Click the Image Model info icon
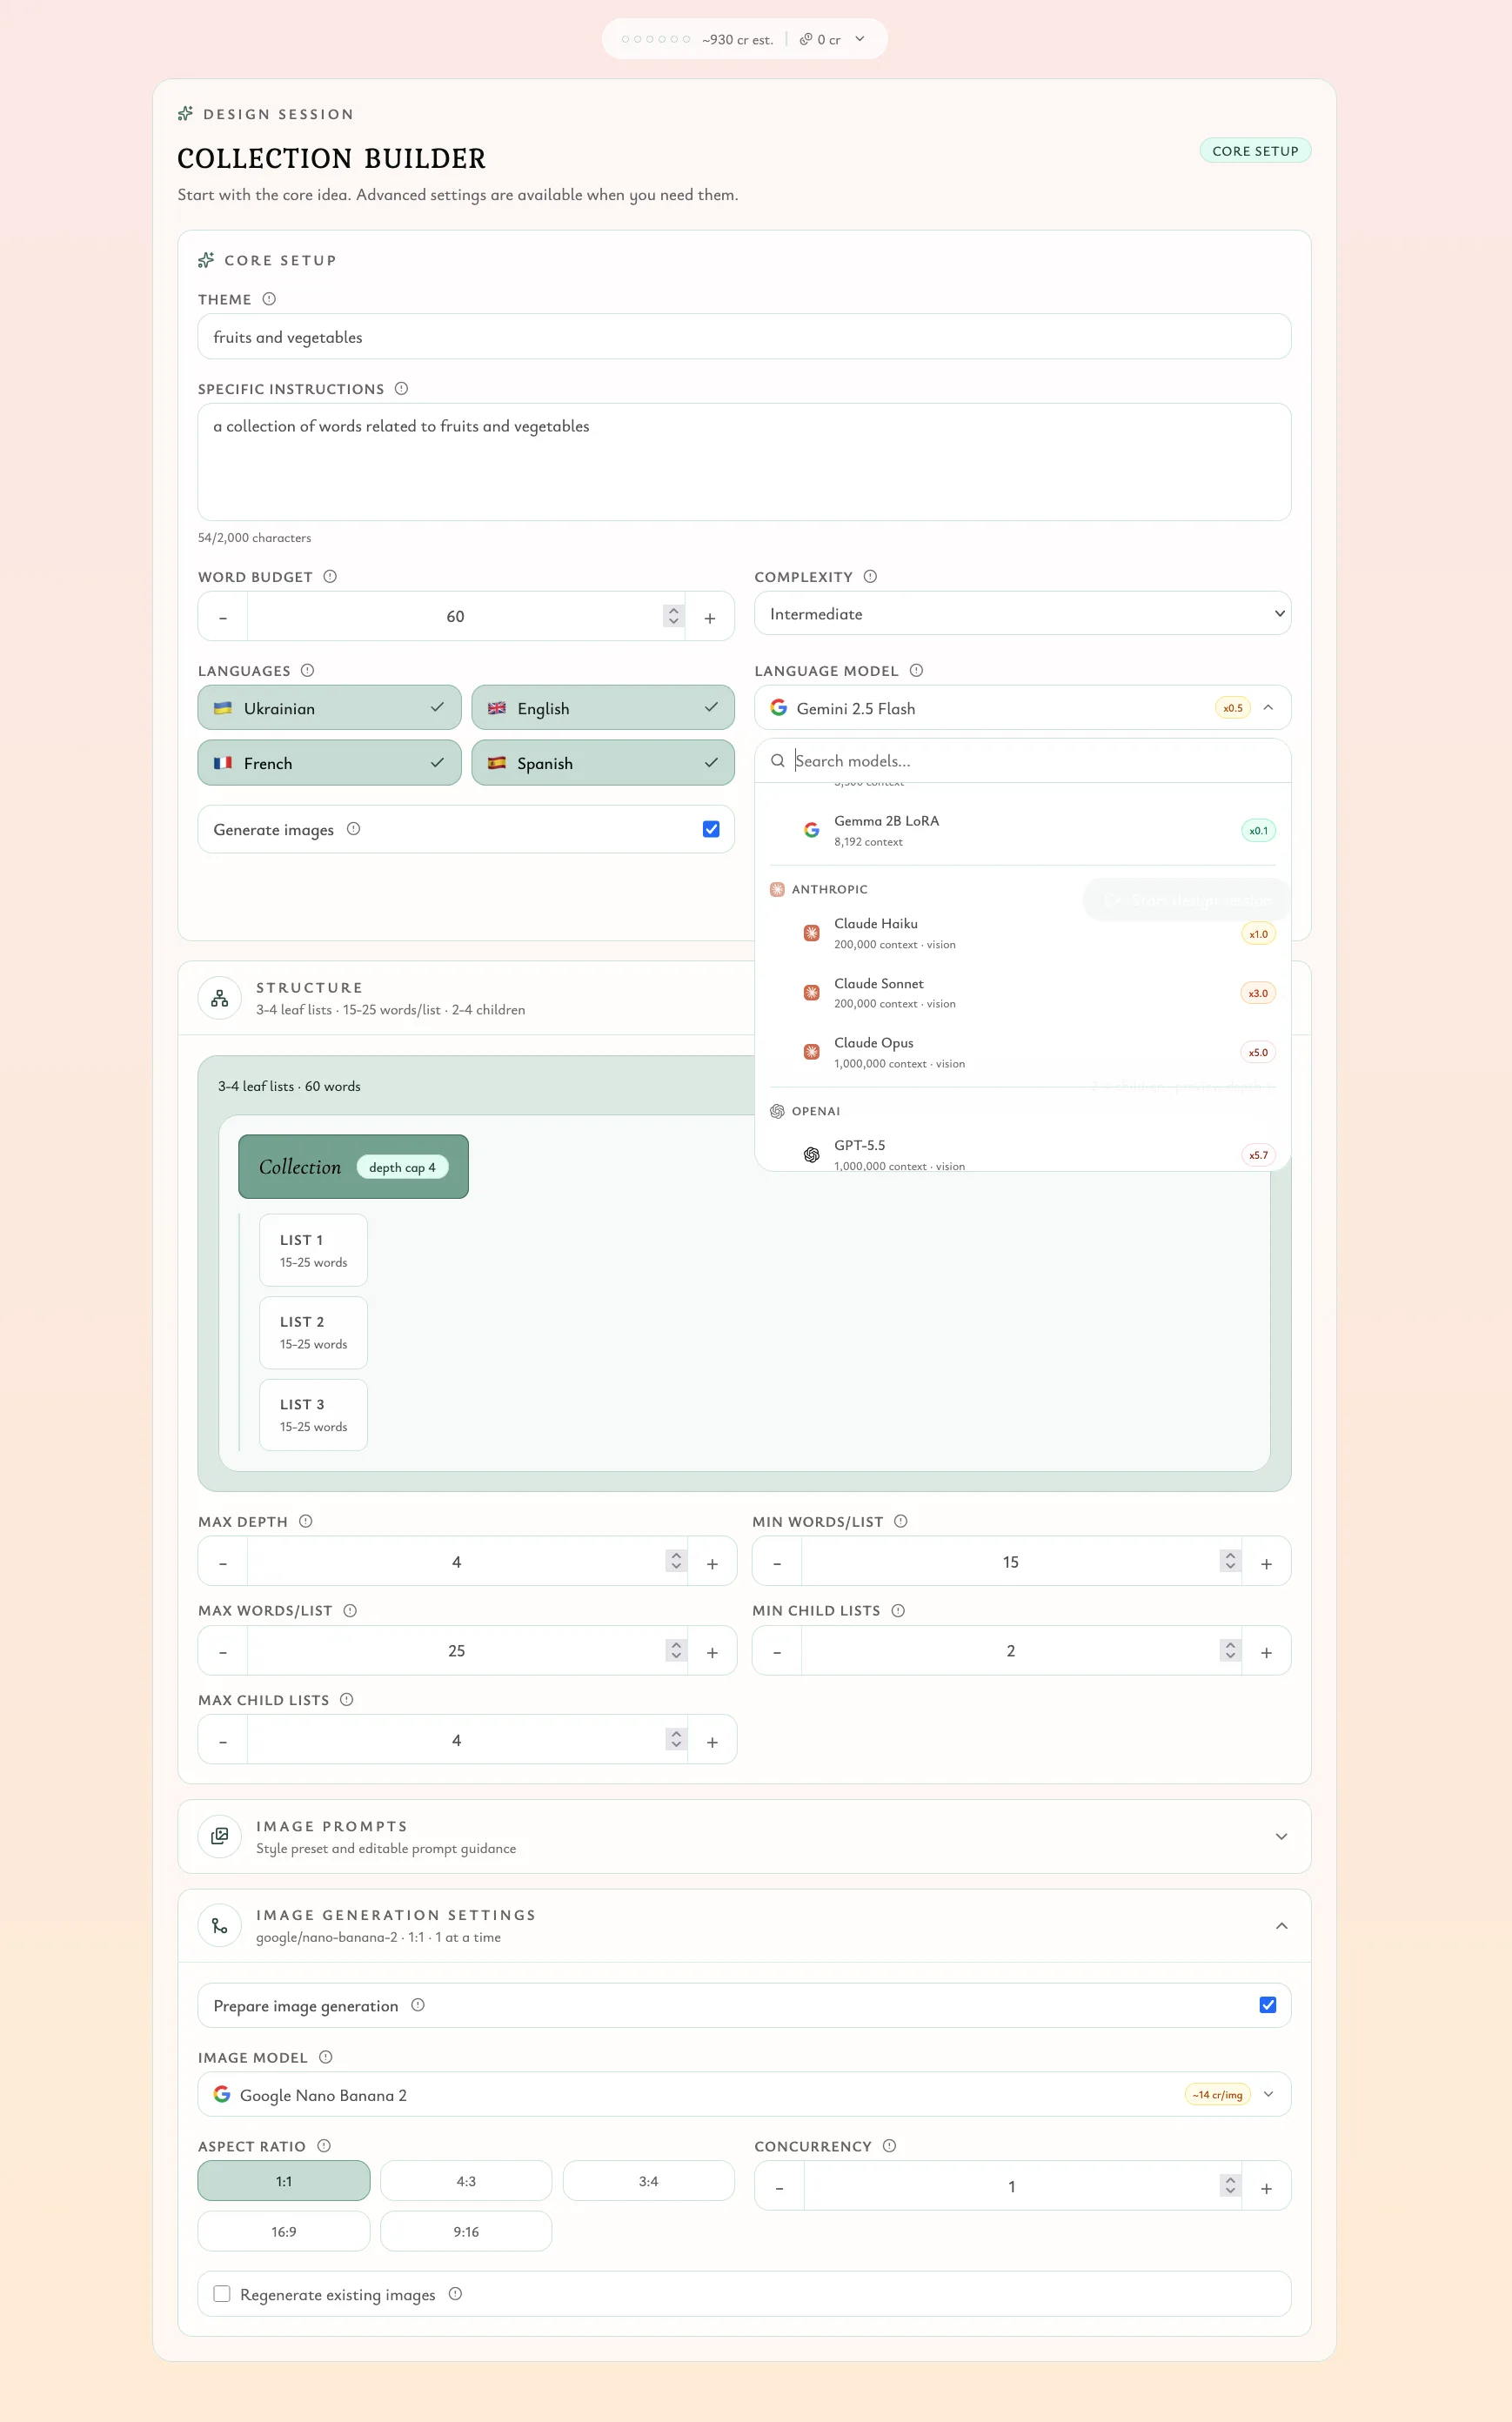 pyautogui.click(x=325, y=2056)
